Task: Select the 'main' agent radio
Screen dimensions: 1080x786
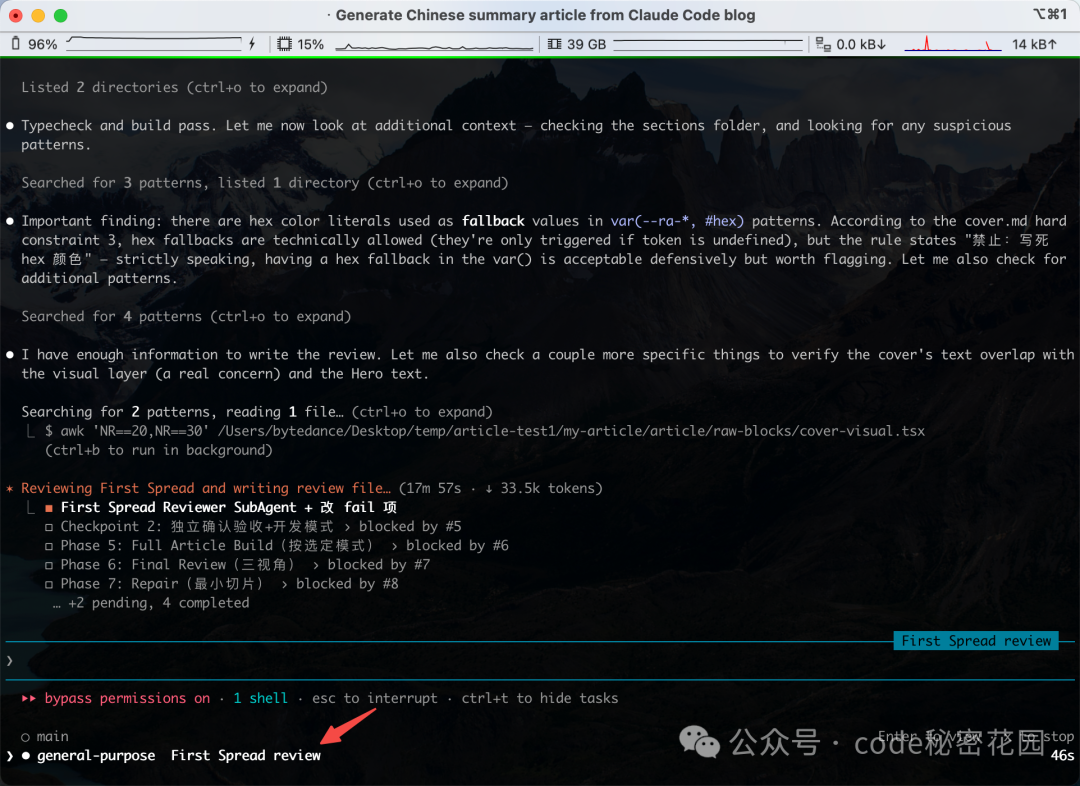Action: [25, 737]
